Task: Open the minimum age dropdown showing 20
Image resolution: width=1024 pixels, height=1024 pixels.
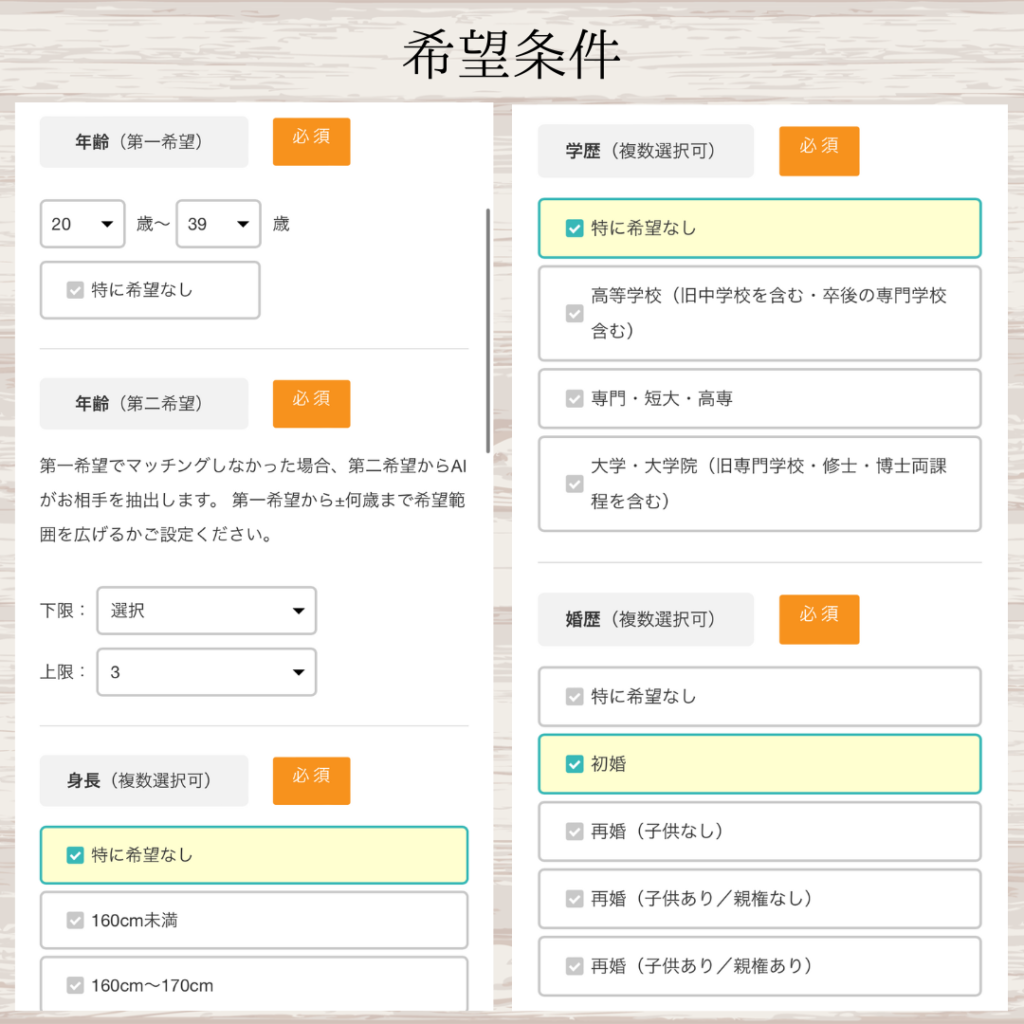Action: (82, 224)
